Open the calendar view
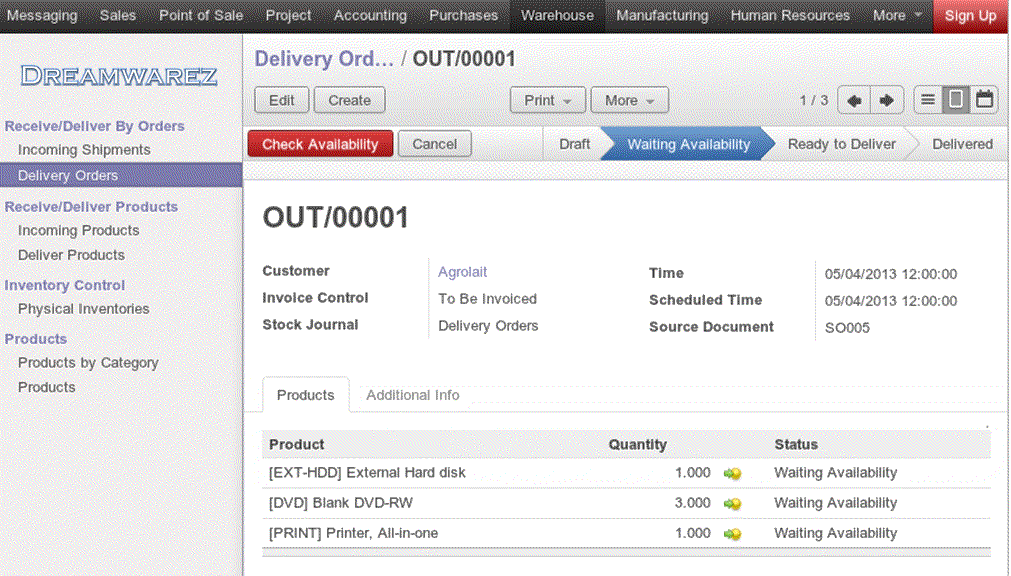Screen dimensions: 1011x576 (983, 99)
